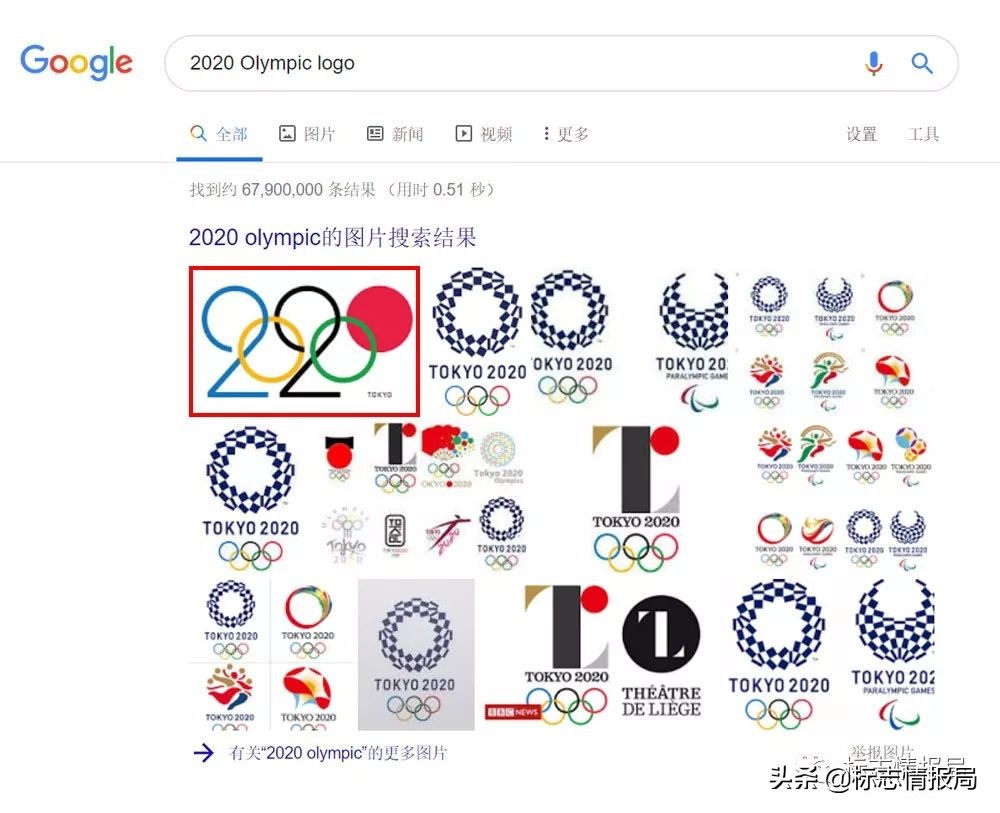The image size is (1000, 813).
Task: Click the blue arrow before 更多图片 link
Action: point(203,755)
